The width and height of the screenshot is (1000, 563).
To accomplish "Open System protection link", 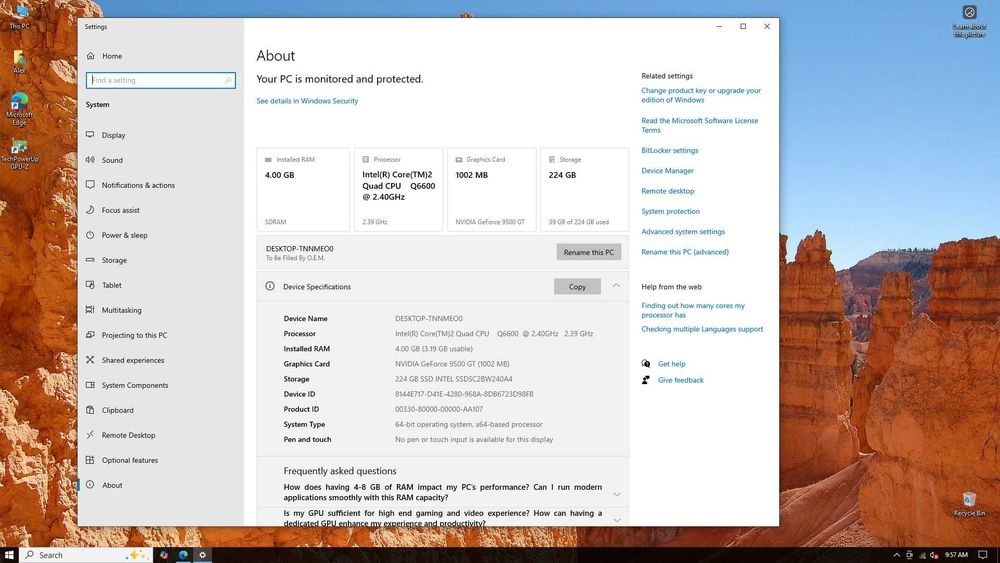I will [670, 212].
